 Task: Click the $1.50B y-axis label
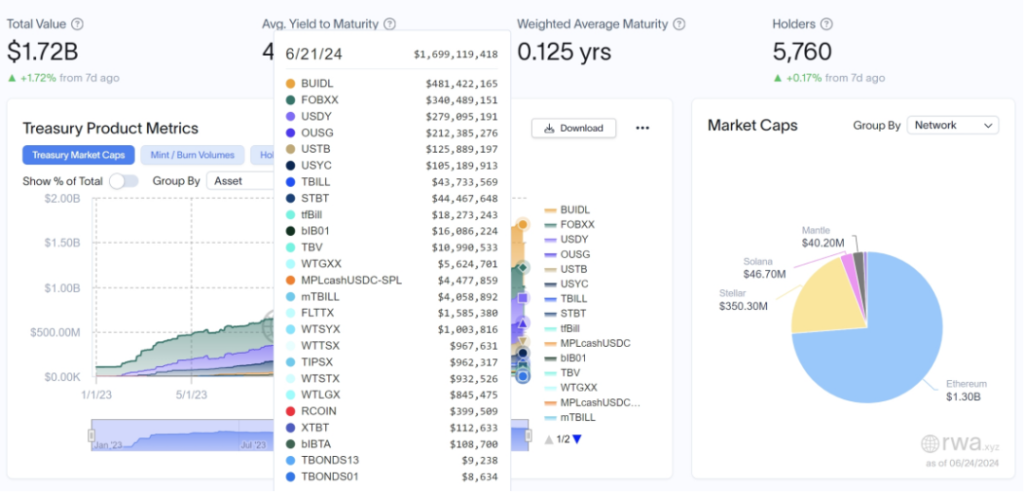pos(61,242)
